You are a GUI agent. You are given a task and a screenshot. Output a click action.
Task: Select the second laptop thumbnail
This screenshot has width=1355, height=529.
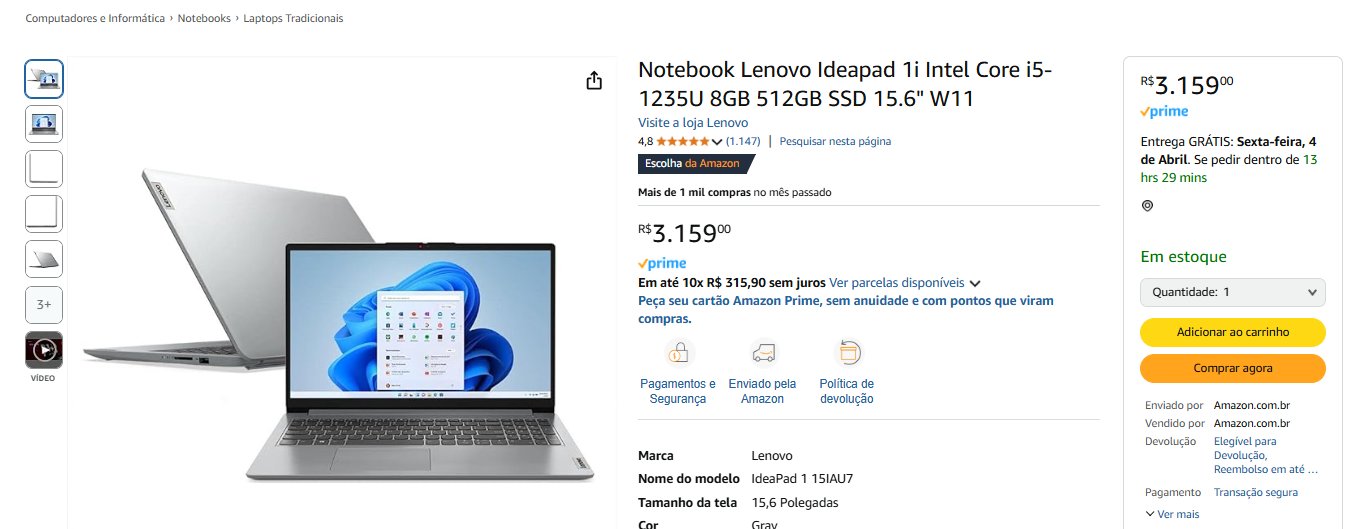tap(44, 124)
